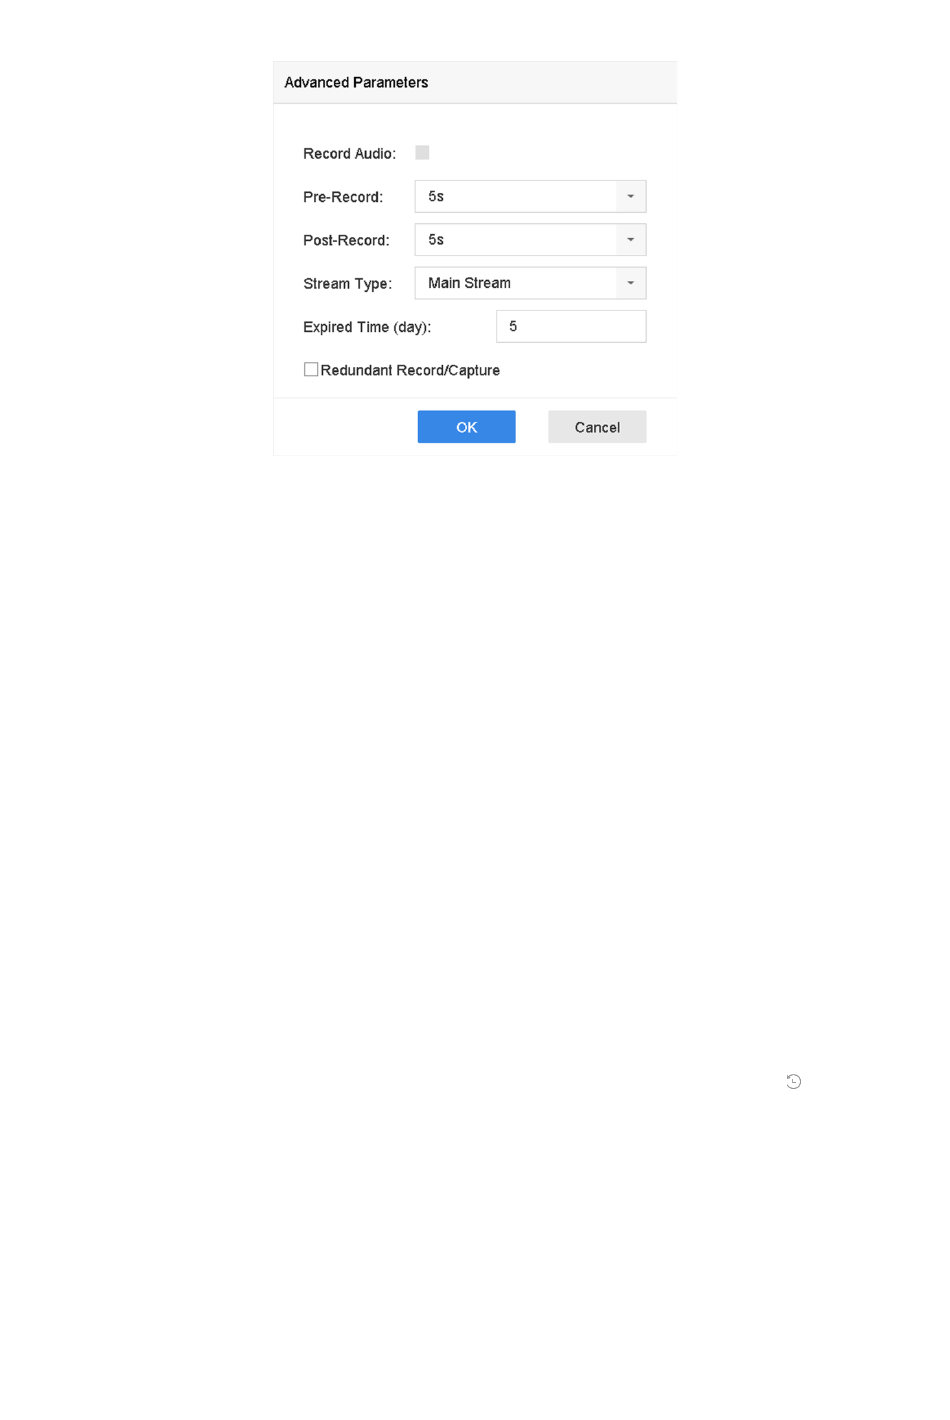Expand the Post-Record dropdown arrow
The height and width of the screenshot is (1420, 950).
click(x=631, y=240)
